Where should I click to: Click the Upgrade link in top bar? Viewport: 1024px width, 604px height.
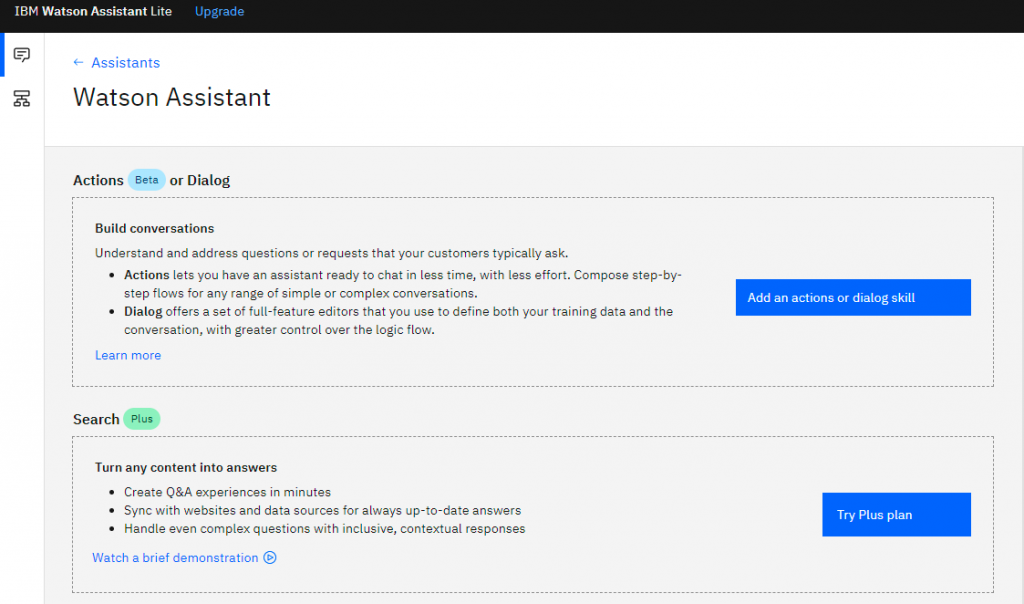pos(219,11)
